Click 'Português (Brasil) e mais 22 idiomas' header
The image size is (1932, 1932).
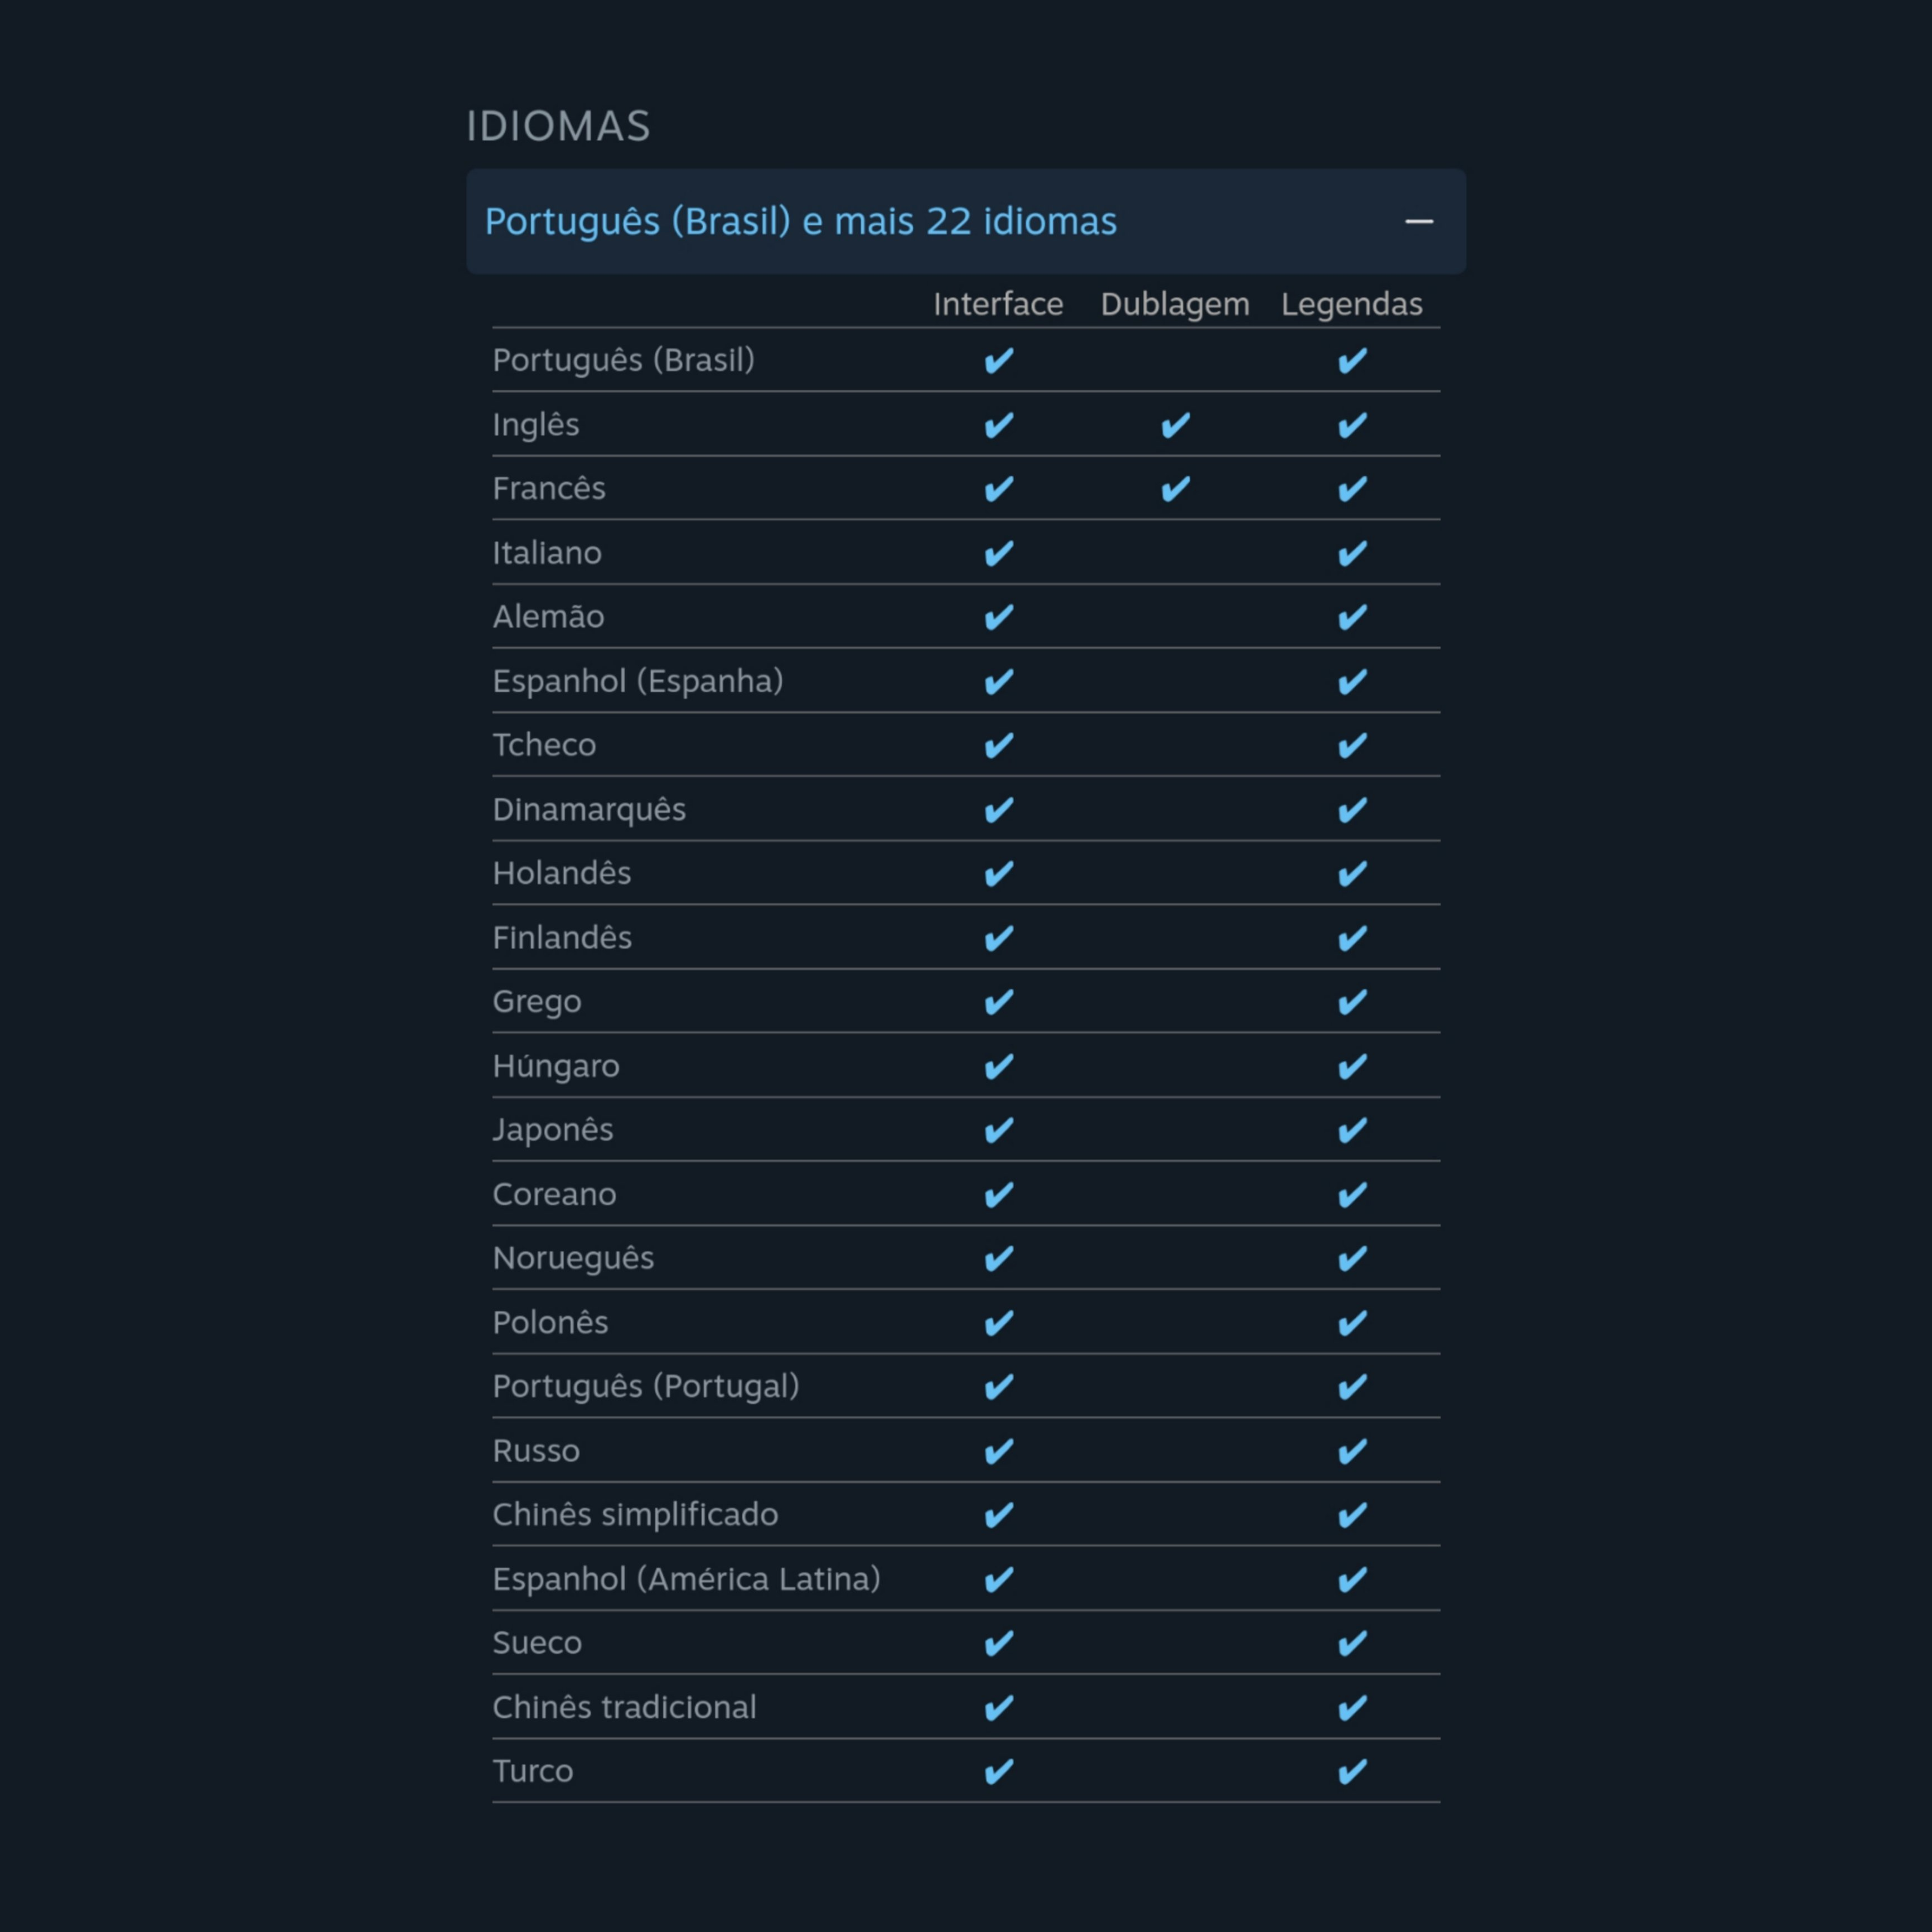[800, 221]
